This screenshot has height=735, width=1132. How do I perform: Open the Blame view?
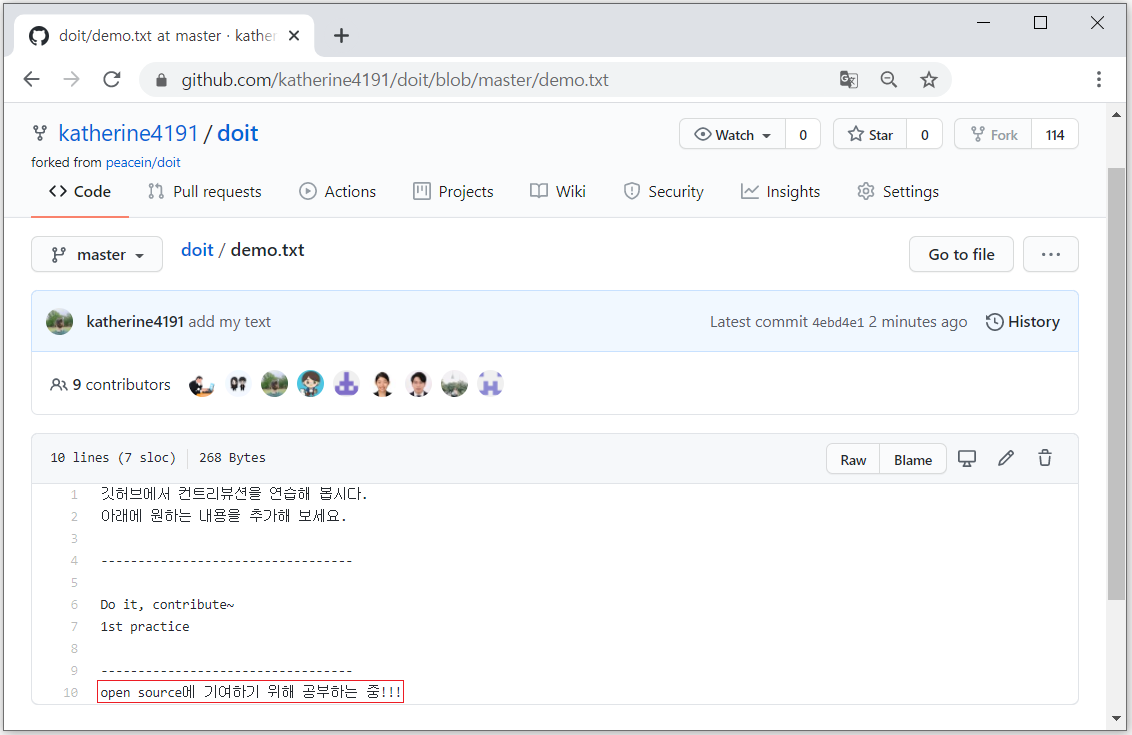pos(913,460)
